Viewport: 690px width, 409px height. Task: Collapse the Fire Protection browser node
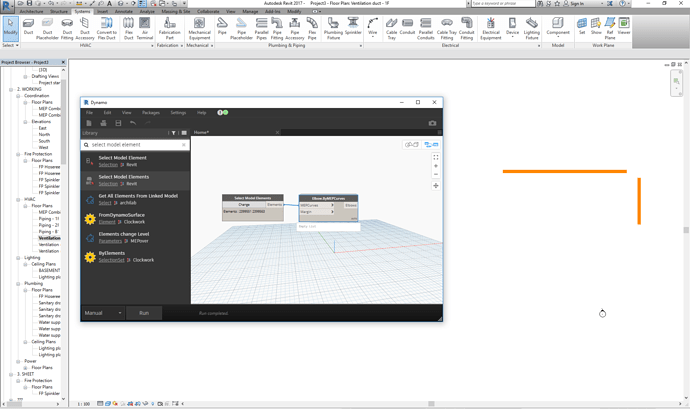[18, 154]
